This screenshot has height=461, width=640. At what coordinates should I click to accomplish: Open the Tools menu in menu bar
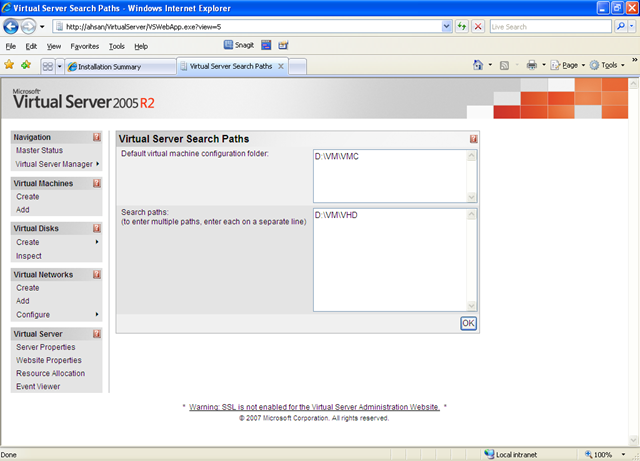point(117,47)
